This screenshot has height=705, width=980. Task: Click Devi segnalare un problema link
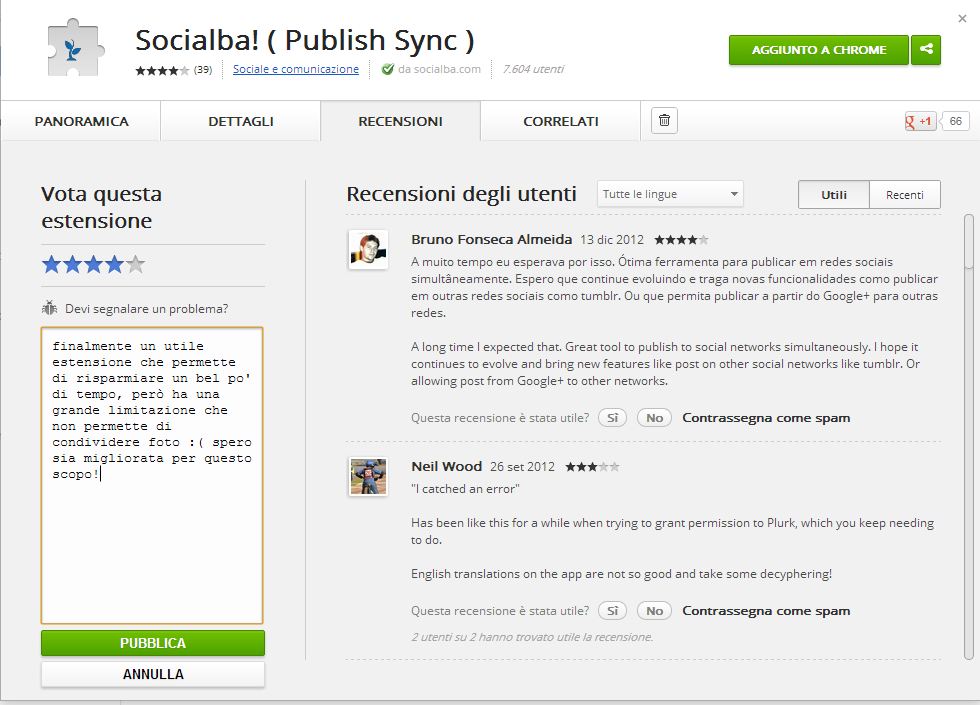point(146,309)
